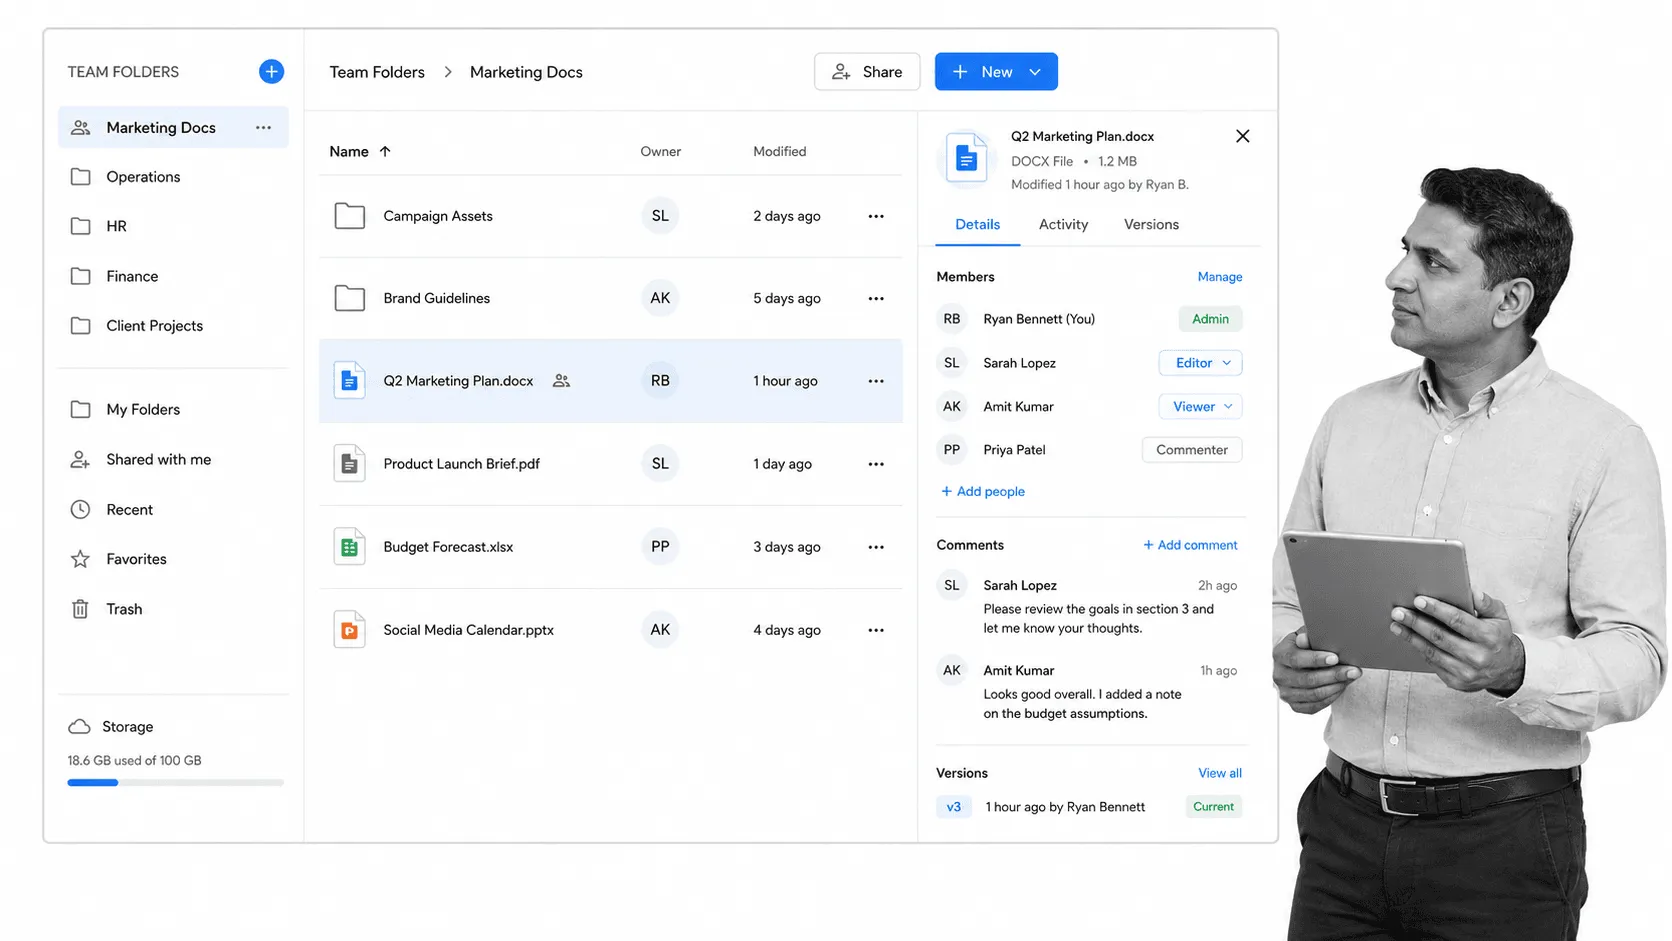Click the Product Launch Brief.pdf file name
The width and height of the screenshot is (1672, 941).
(461, 464)
